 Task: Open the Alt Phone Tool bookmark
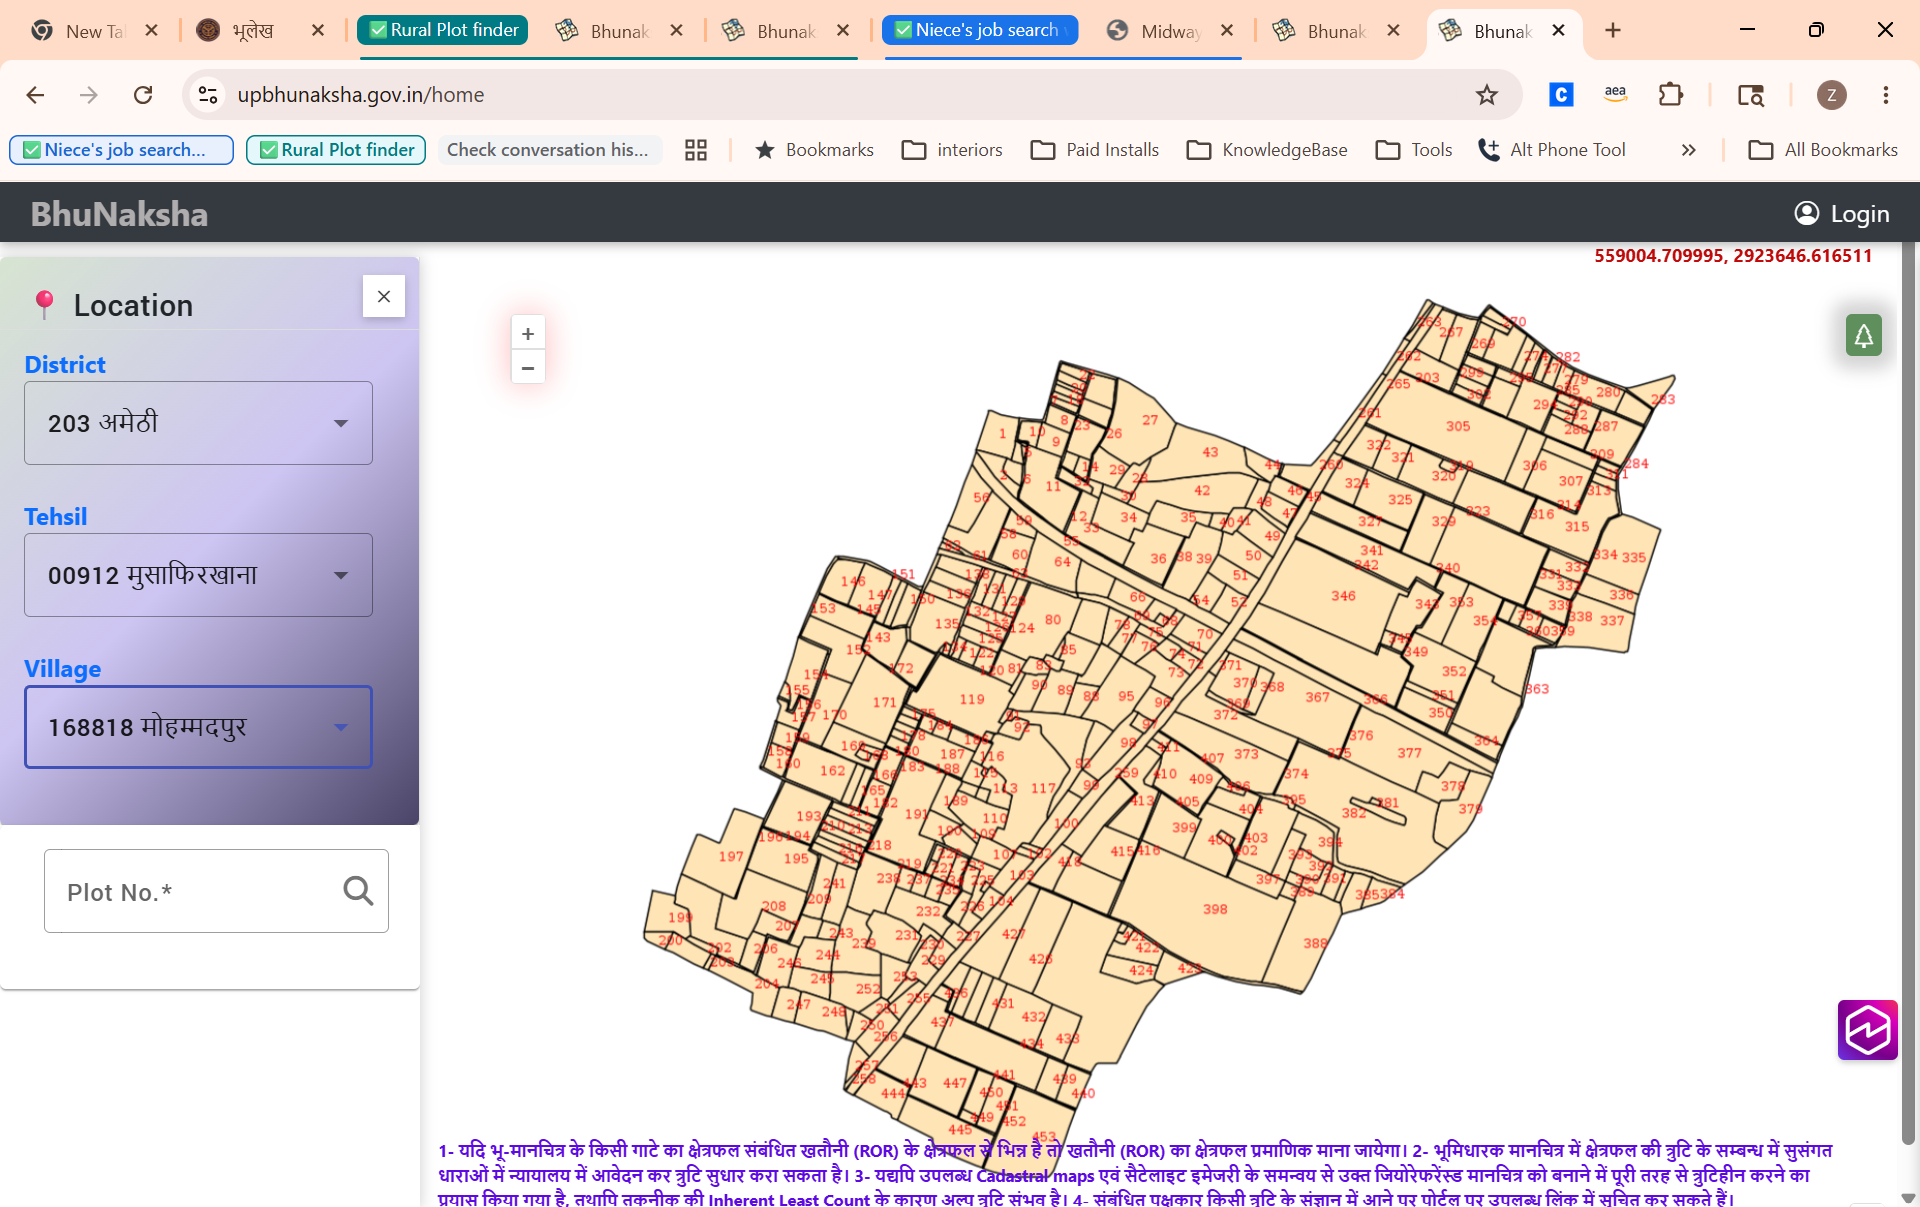tap(1552, 150)
